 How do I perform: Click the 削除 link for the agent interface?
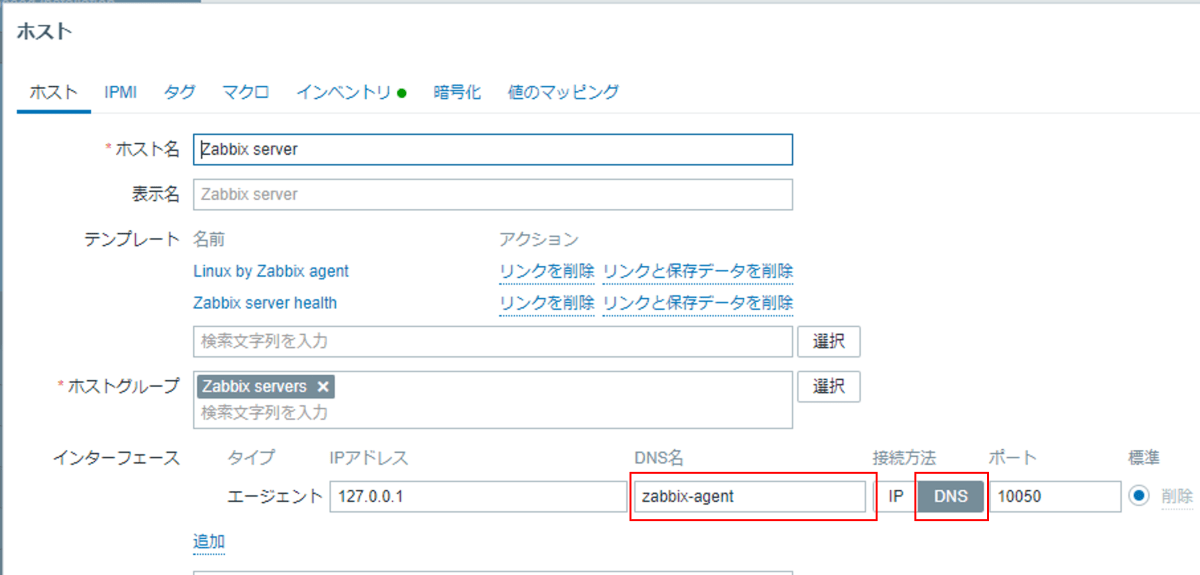coord(1177,496)
